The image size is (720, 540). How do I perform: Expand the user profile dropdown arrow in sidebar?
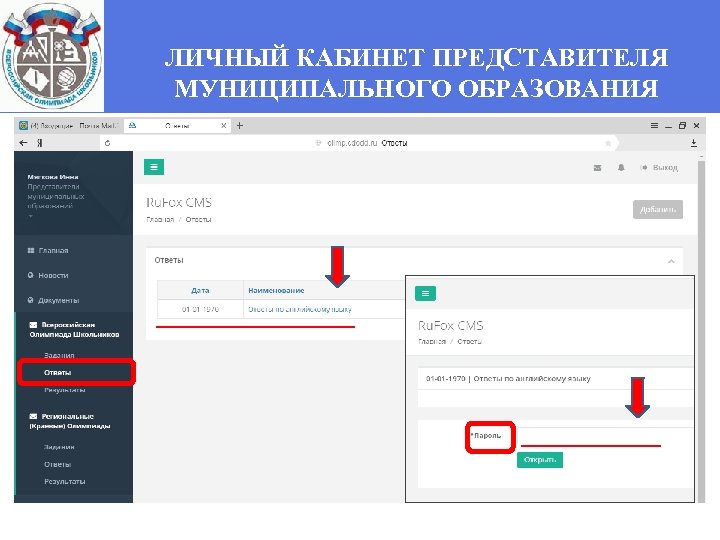30,216
